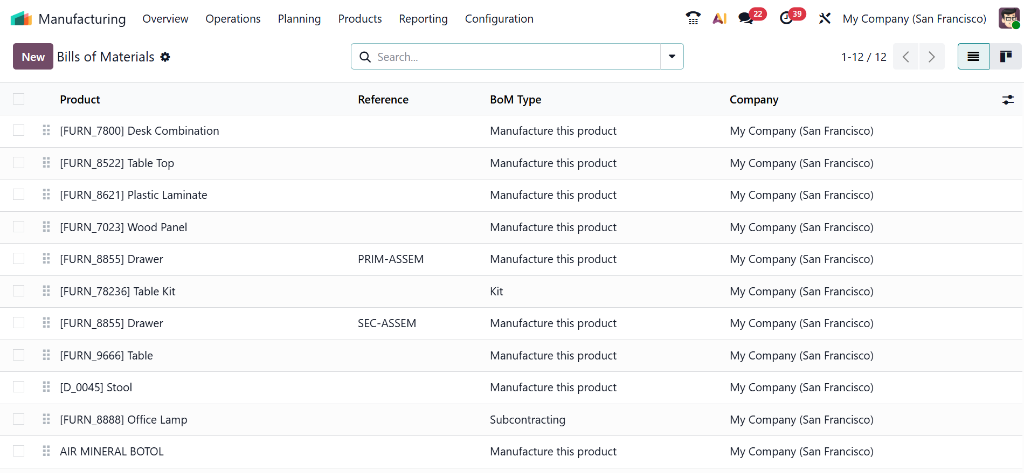Select all records with header checkbox
Image resolution: width=1024 pixels, height=473 pixels.
point(19,99)
